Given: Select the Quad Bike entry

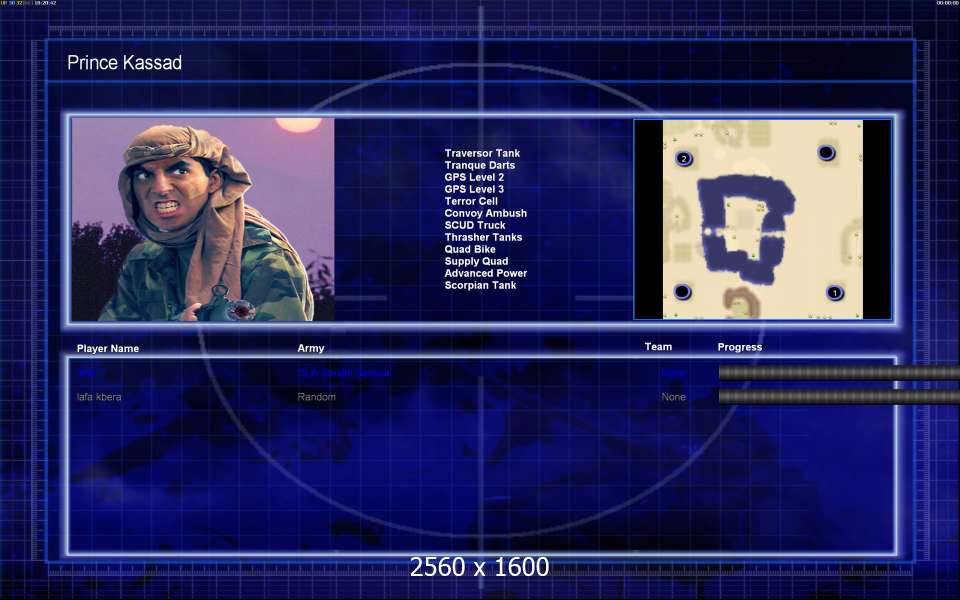Looking at the screenshot, I should click(x=470, y=249).
